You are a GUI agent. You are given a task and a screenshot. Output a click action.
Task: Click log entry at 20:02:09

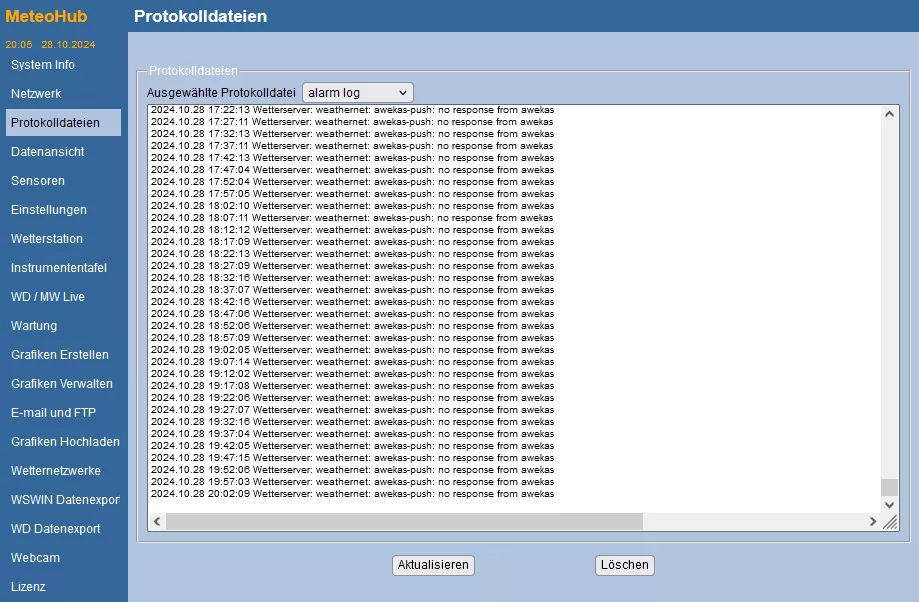pos(352,494)
